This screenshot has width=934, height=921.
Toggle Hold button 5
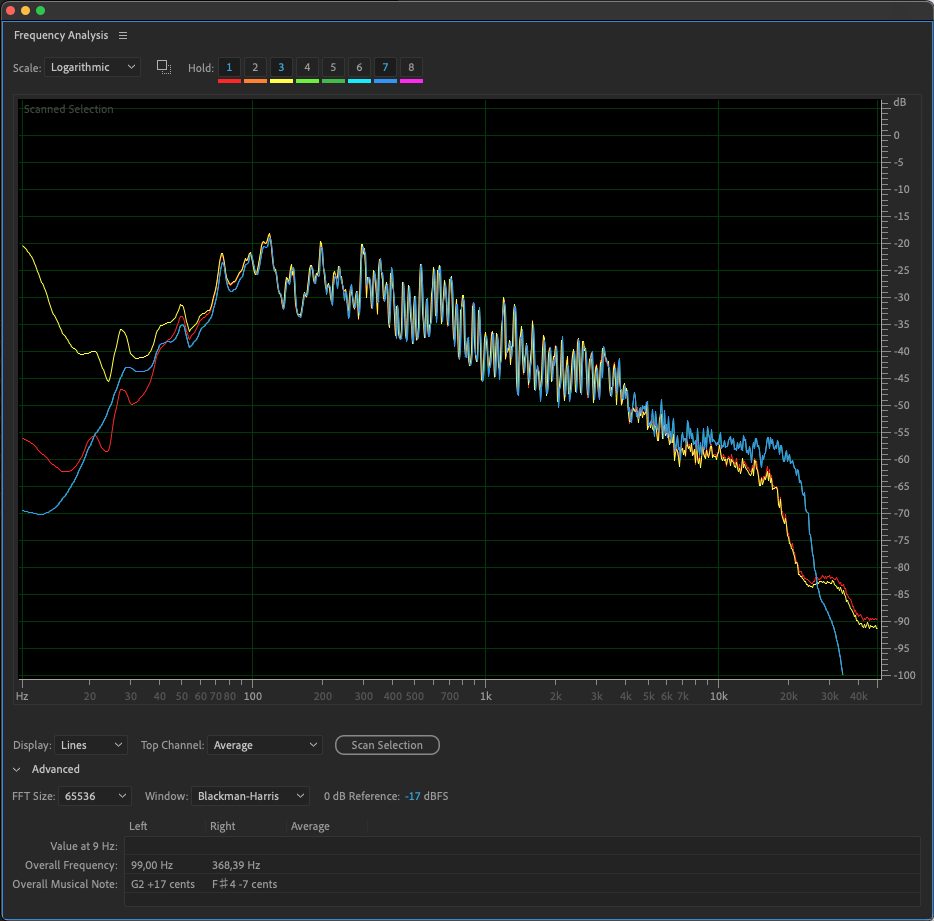tap(333, 67)
